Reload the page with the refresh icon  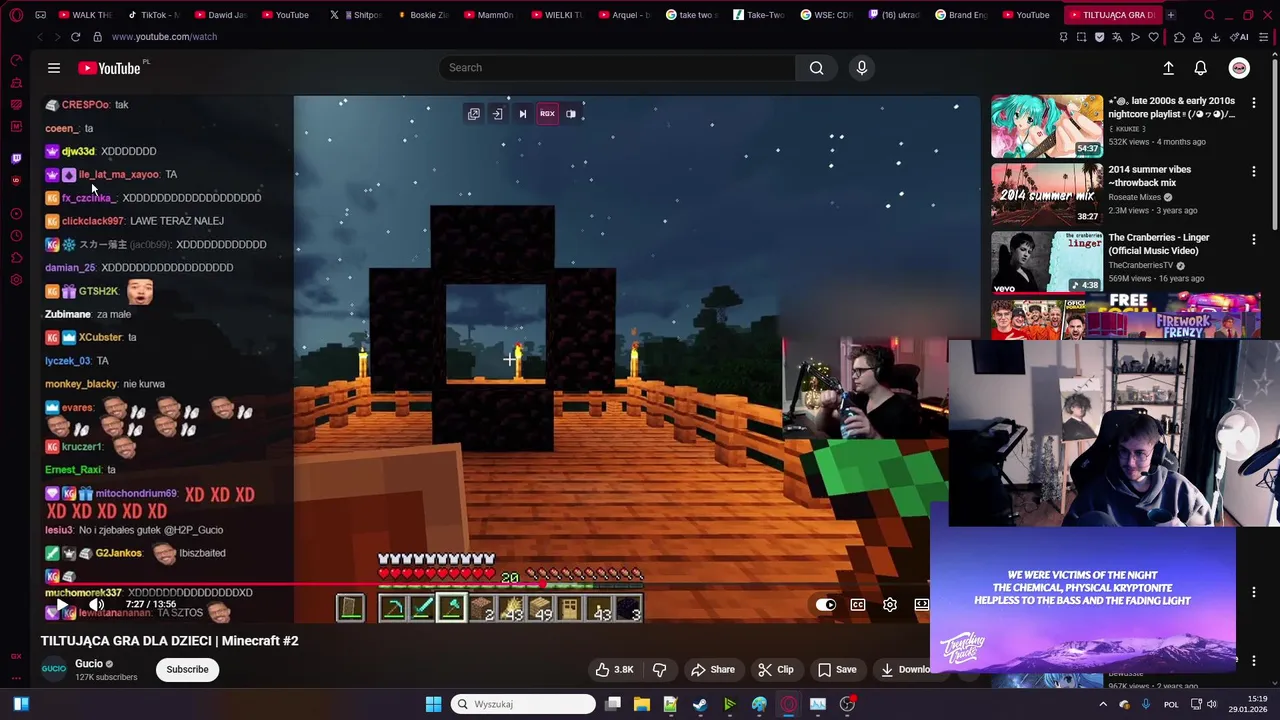[75, 37]
